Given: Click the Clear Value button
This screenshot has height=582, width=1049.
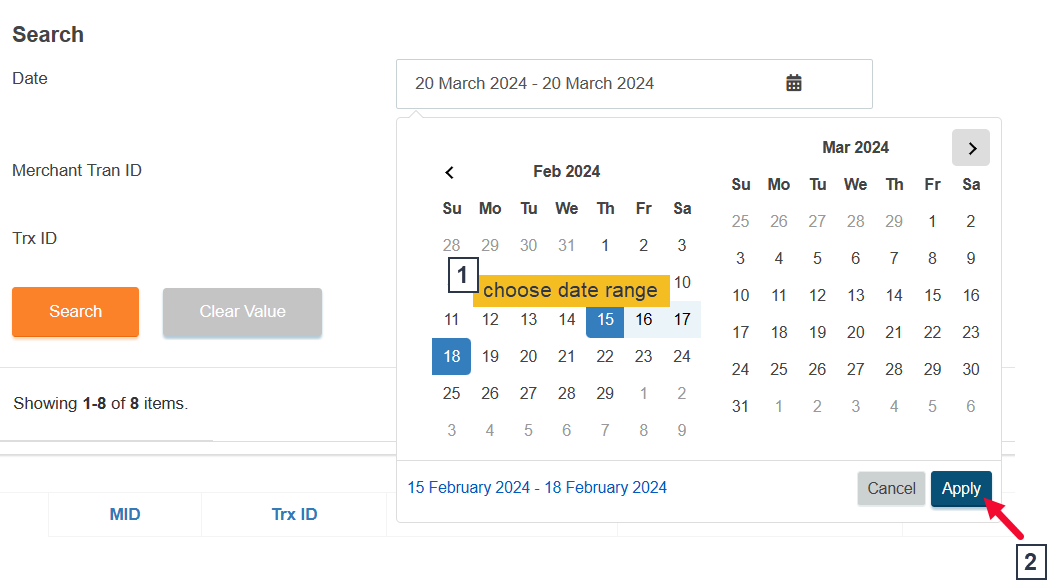Looking at the screenshot, I should 242,312.
